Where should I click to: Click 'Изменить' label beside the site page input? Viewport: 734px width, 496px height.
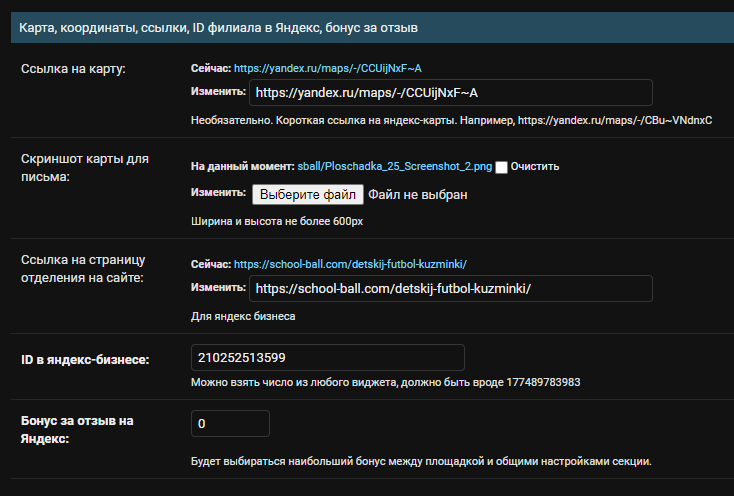tap(218, 287)
